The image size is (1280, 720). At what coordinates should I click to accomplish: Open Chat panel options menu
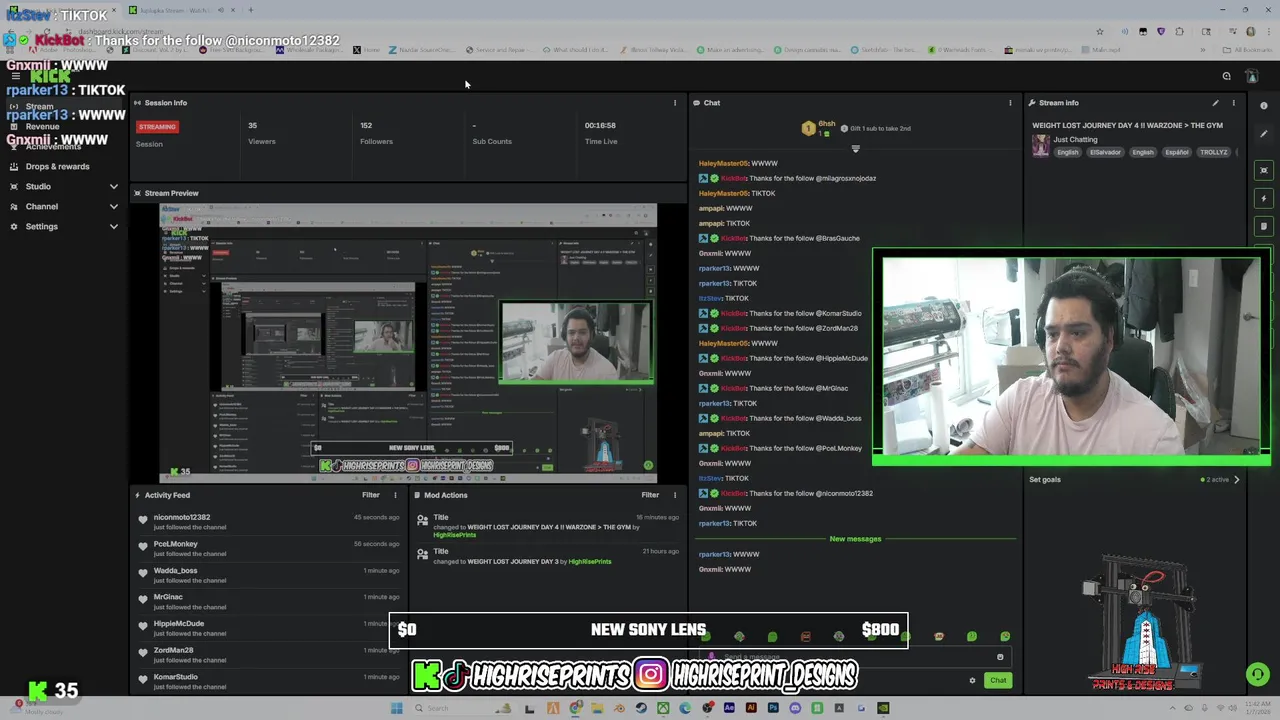[x=1010, y=103]
